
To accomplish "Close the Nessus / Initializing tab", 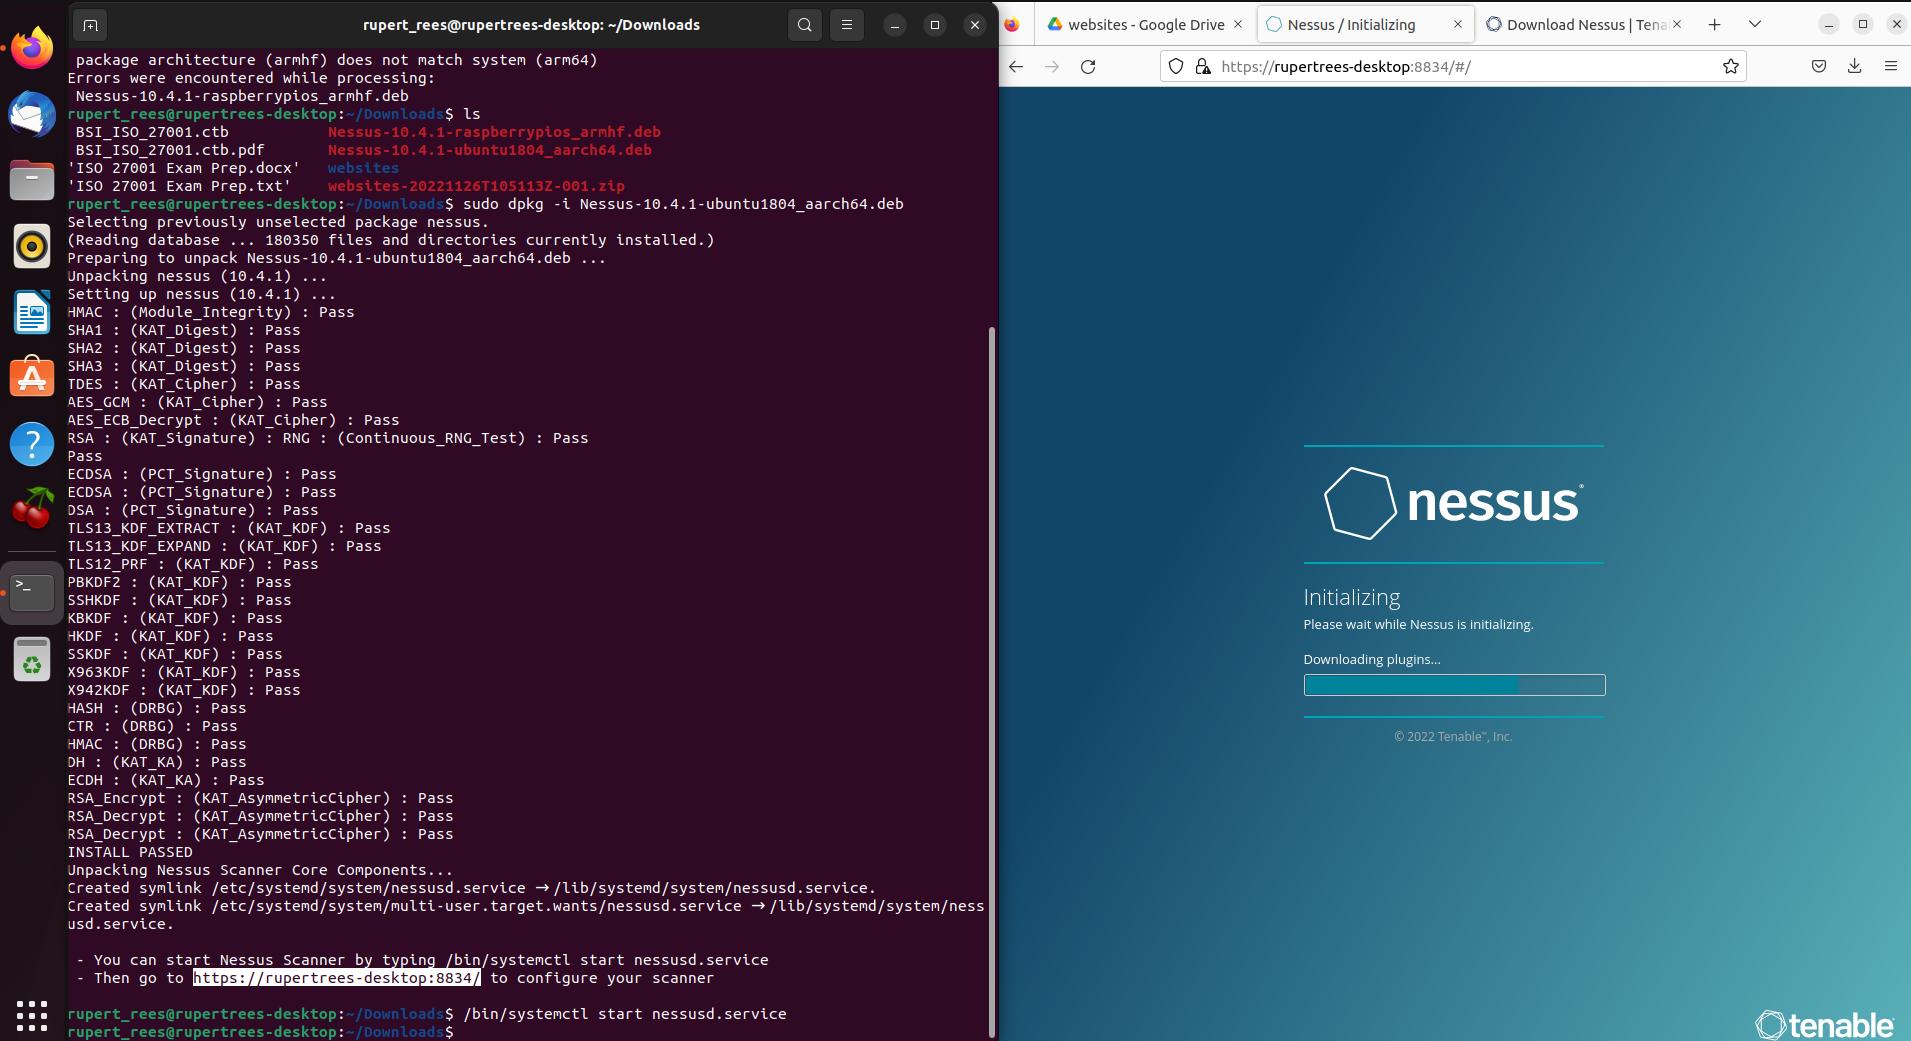I will point(1457,25).
